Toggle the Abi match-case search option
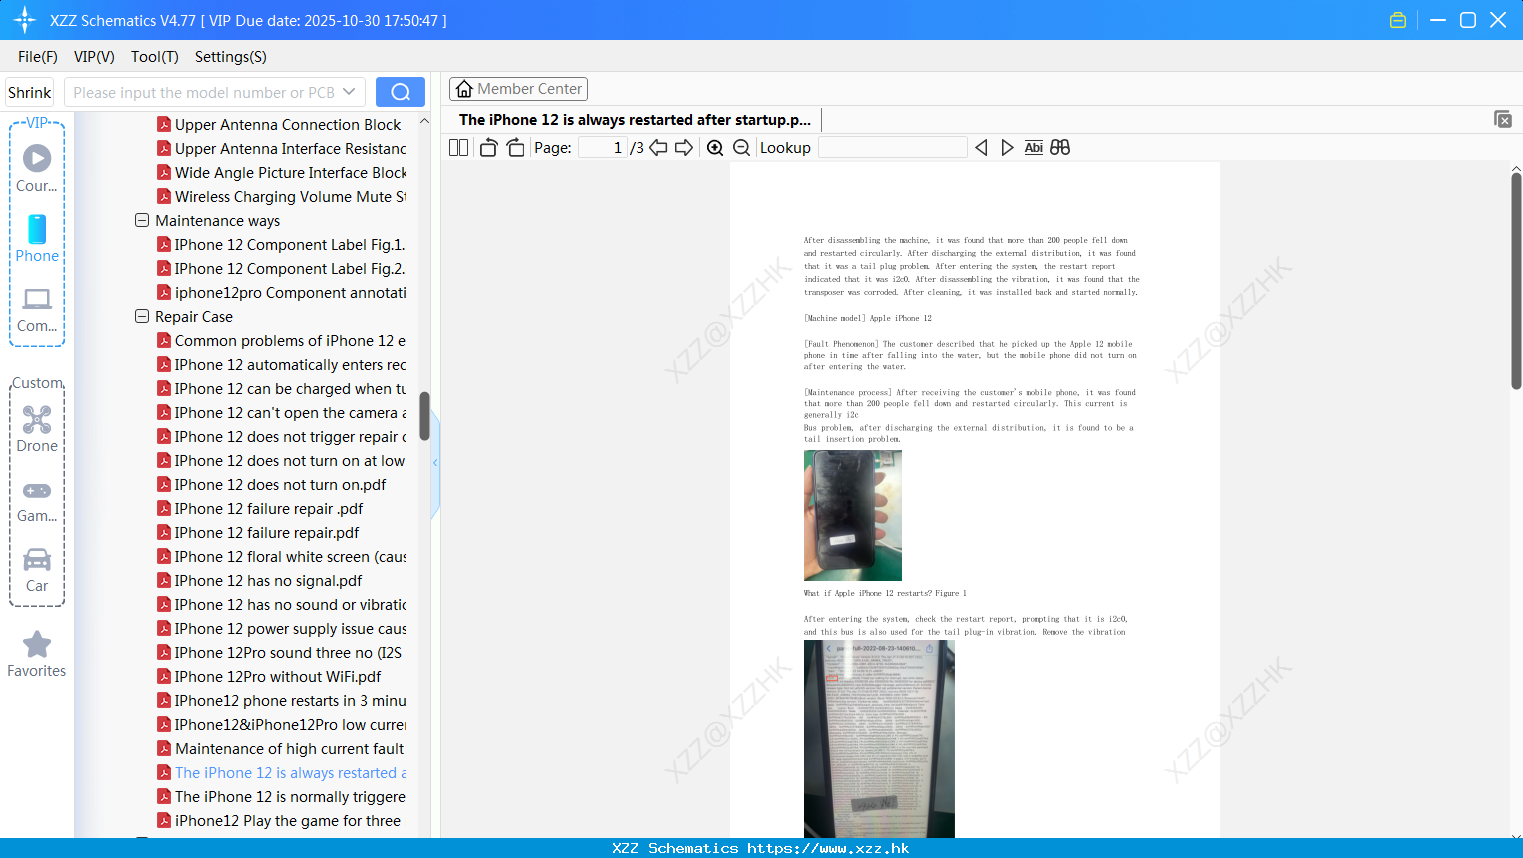 click(1033, 147)
